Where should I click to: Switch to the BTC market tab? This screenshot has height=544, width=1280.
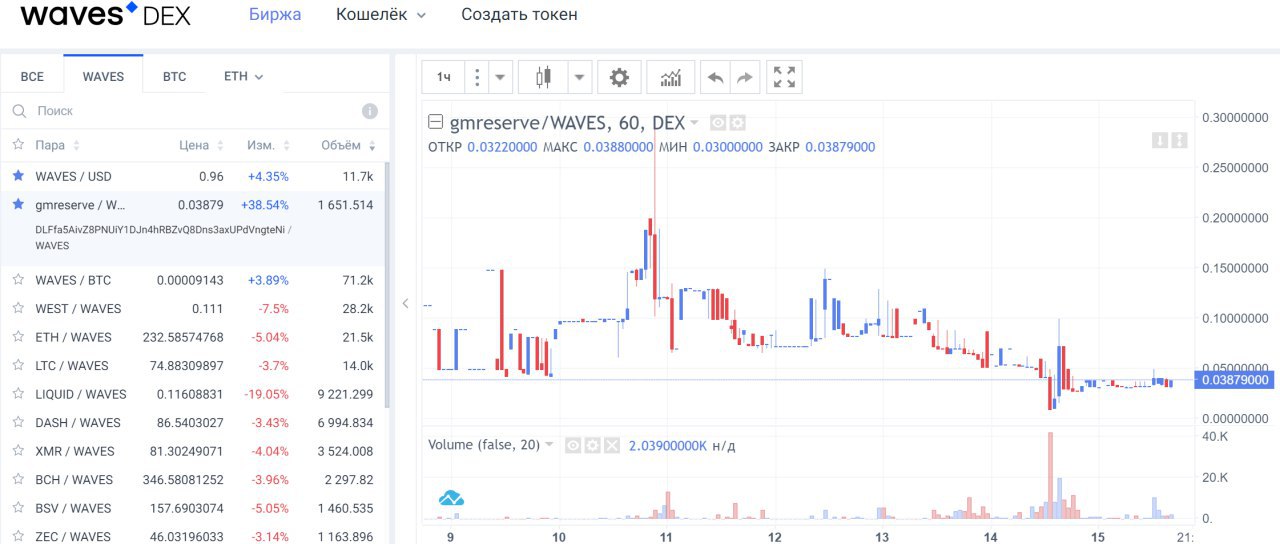tap(174, 76)
